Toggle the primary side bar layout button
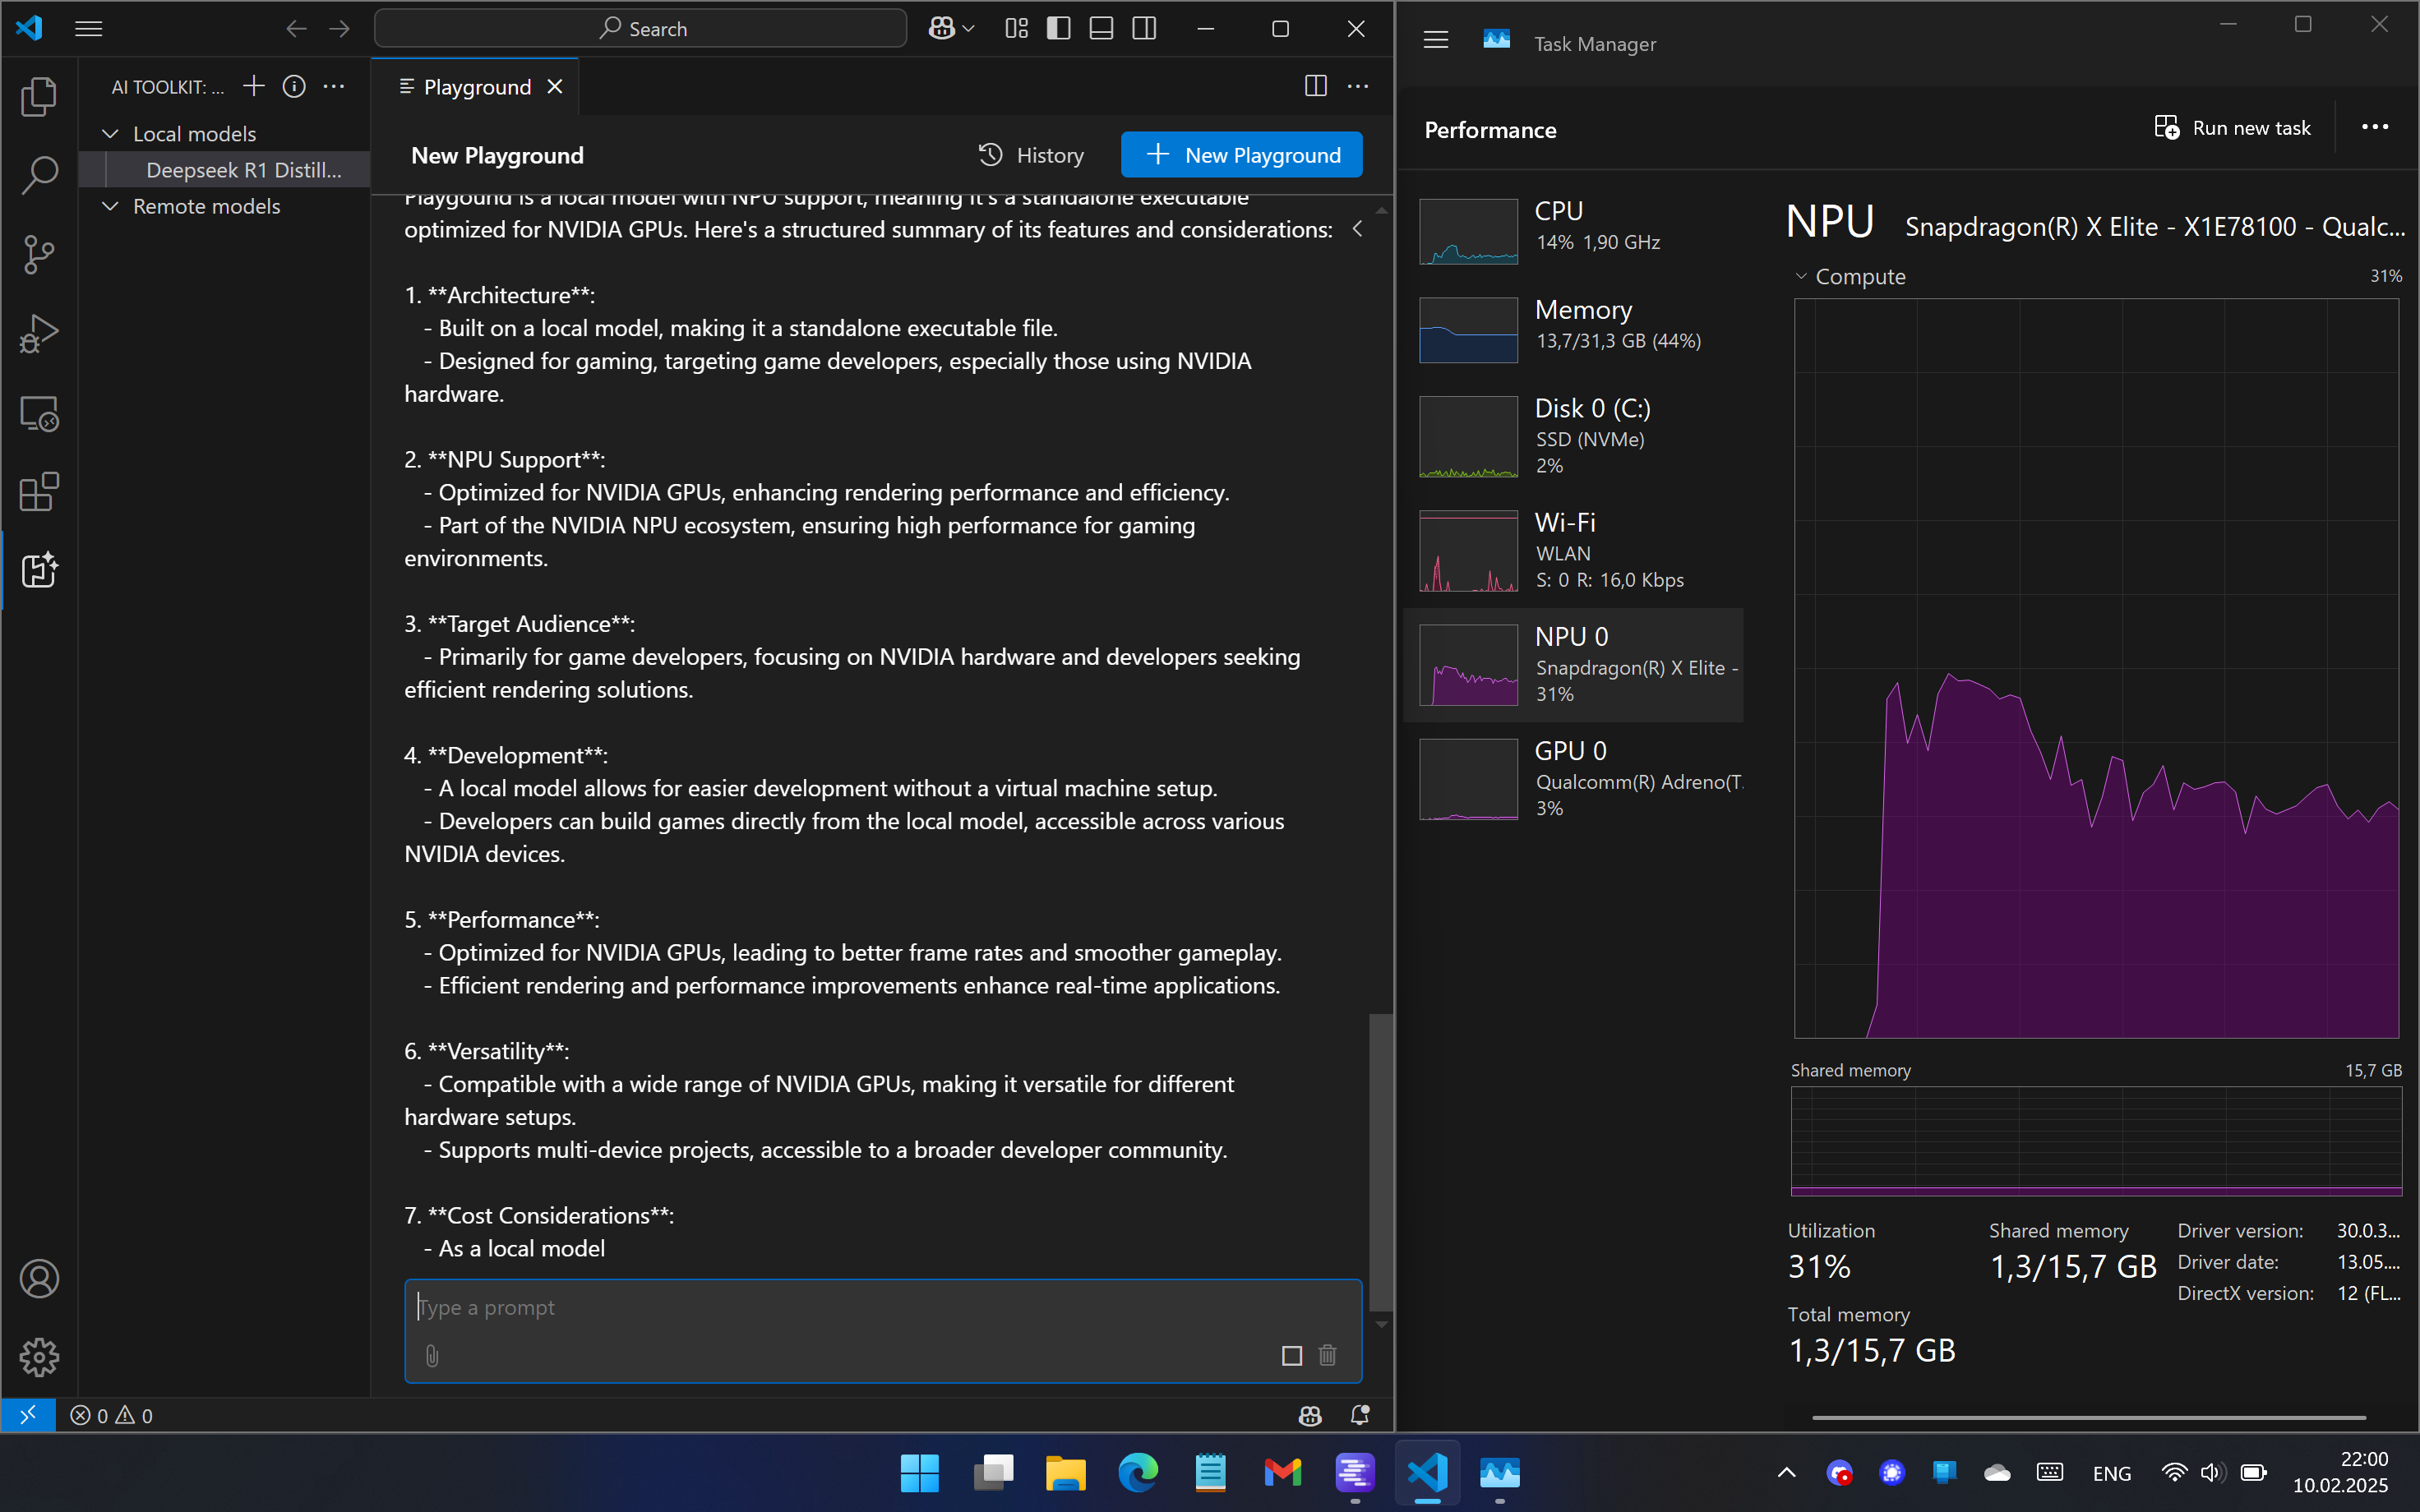Image resolution: width=2420 pixels, height=1512 pixels. pyautogui.click(x=1058, y=29)
